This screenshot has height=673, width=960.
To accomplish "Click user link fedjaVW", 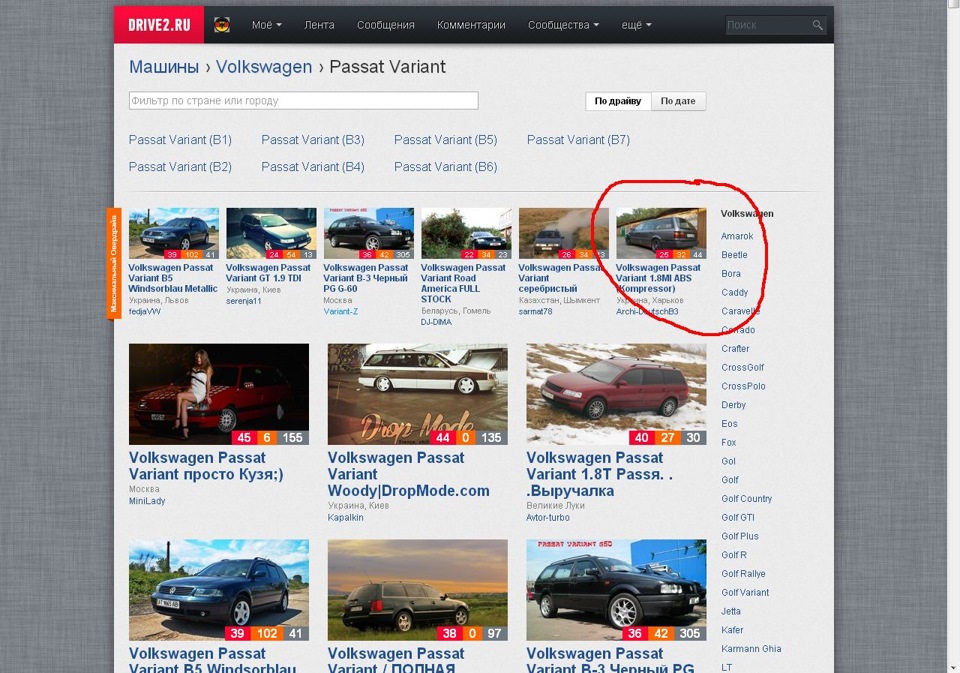I will click(144, 311).
